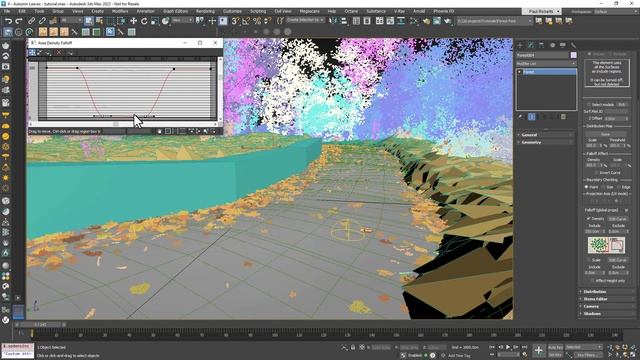Toggle the Invert Curve checkbox
This screenshot has height=360, width=640.
[596, 173]
